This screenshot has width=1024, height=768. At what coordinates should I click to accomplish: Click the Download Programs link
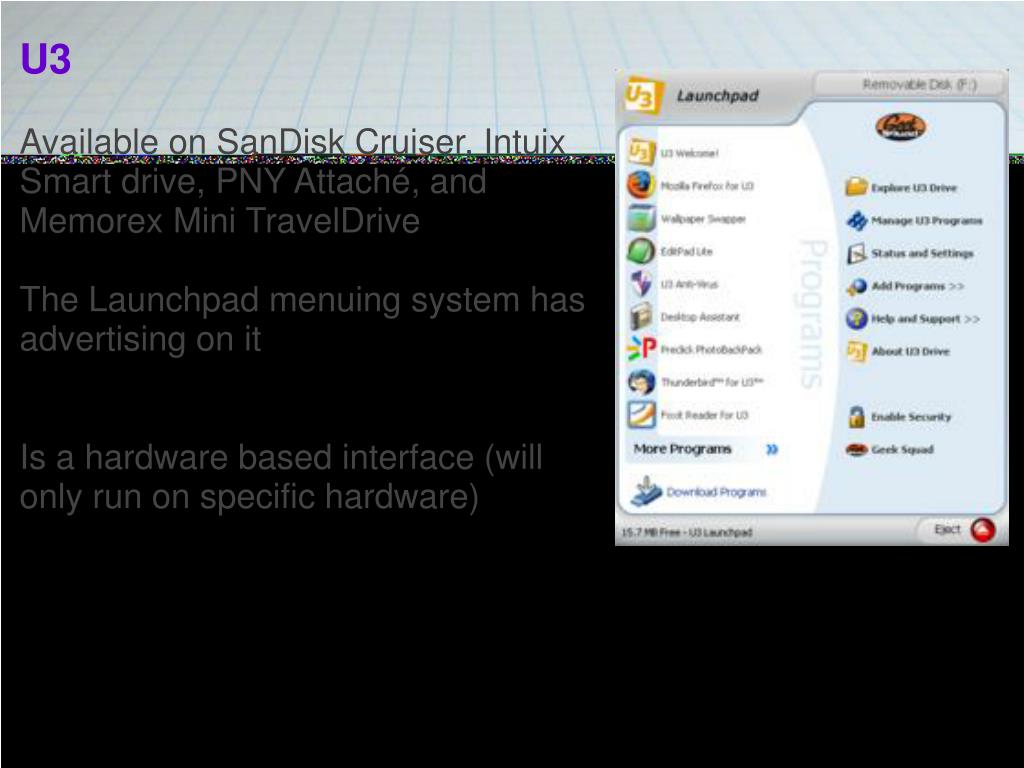pos(716,492)
